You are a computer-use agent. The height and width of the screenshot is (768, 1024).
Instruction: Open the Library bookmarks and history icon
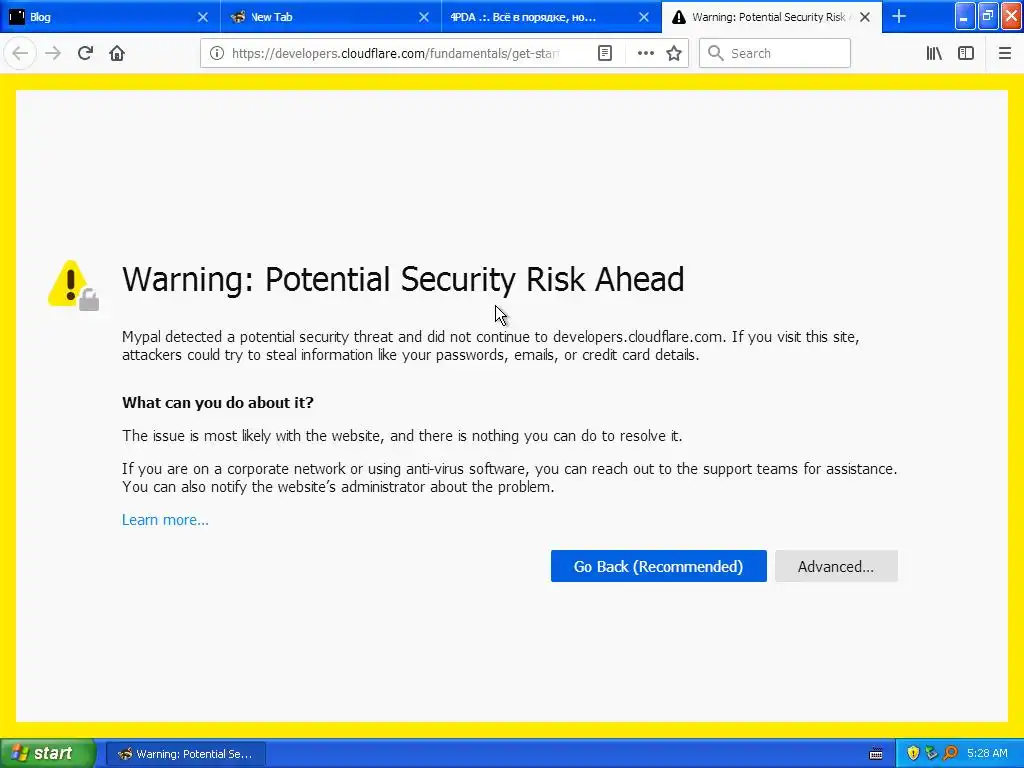[934, 54]
